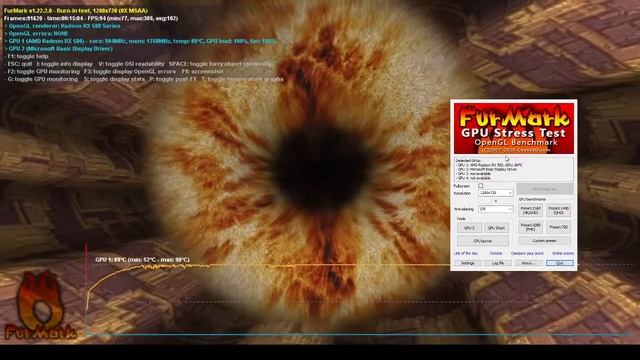Click the FurMark logo in bottom-left corner
This screenshot has width=640, height=360.
(x=40, y=305)
